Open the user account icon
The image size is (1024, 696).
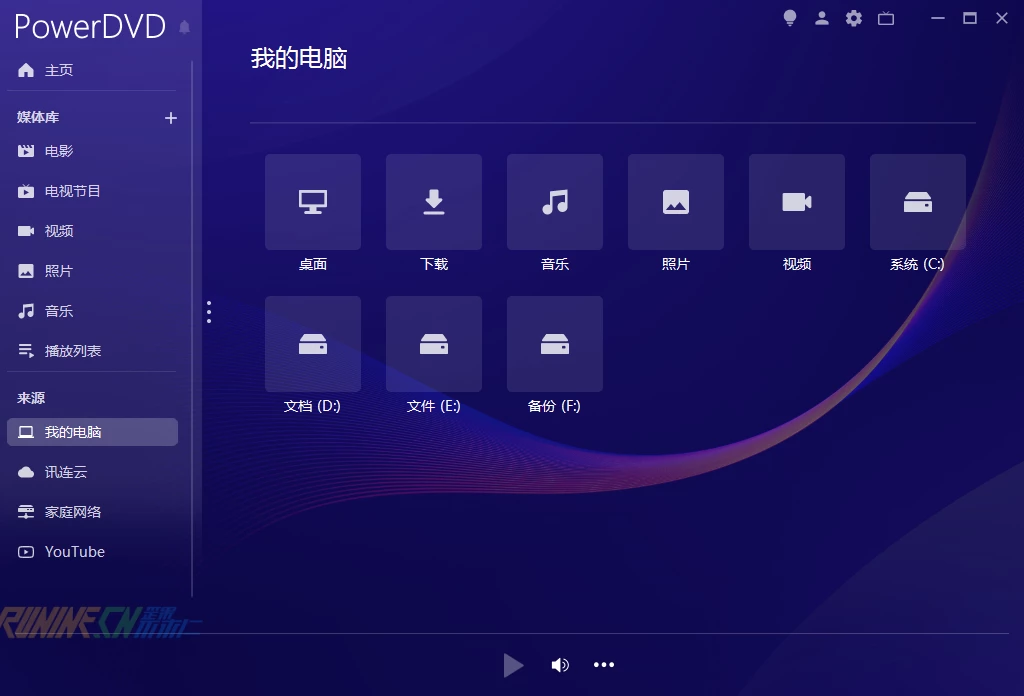(x=822, y=18)
